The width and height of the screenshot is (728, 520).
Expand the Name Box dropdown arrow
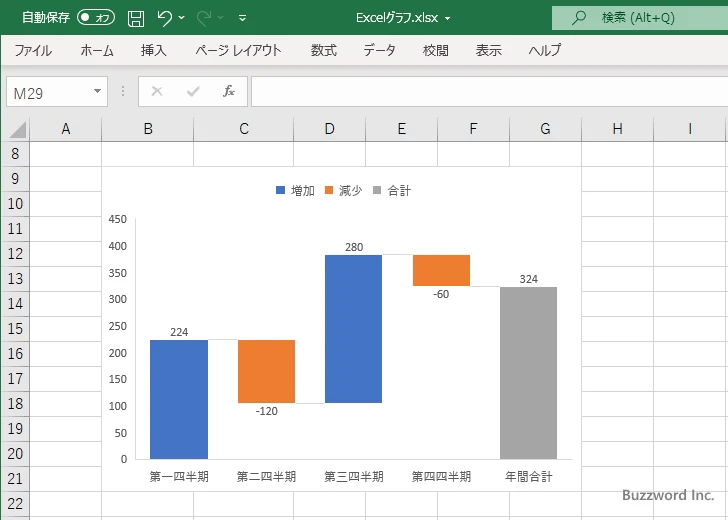(x=98, y=91)
